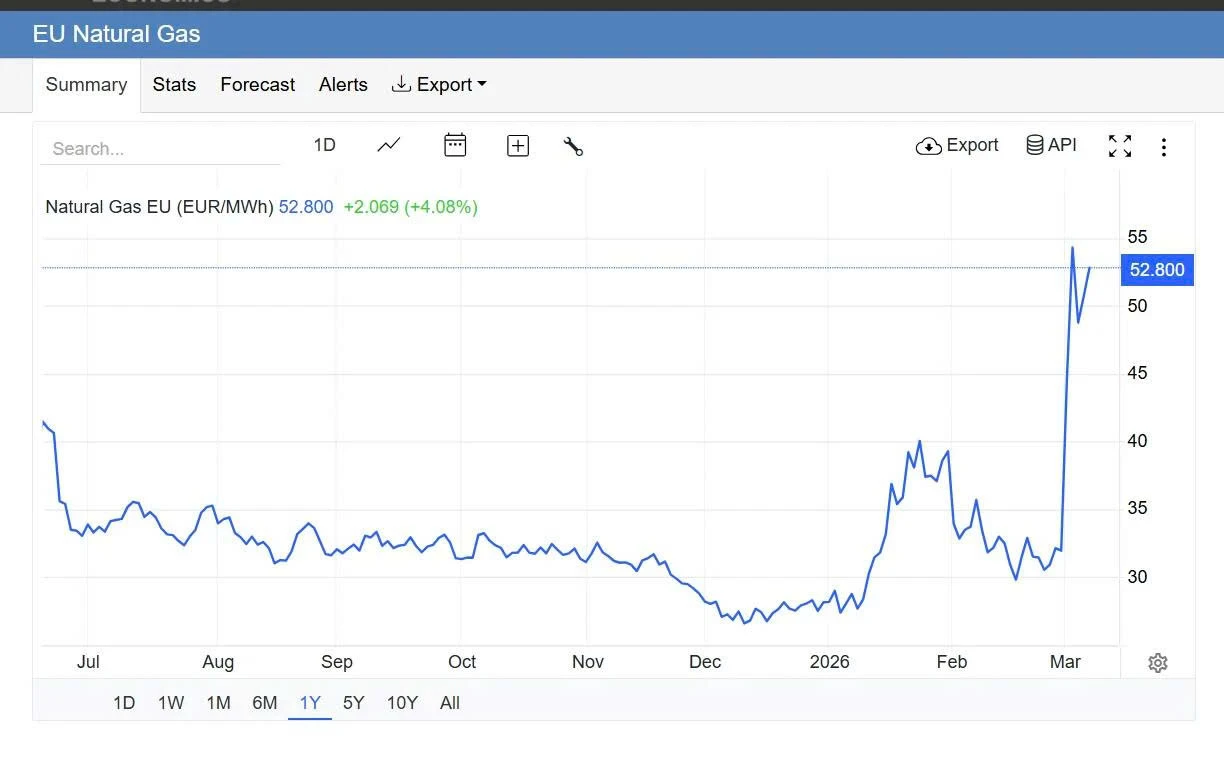Click the cloud Export button
The height and width of the screenshot is (765, 1224).
957,145
